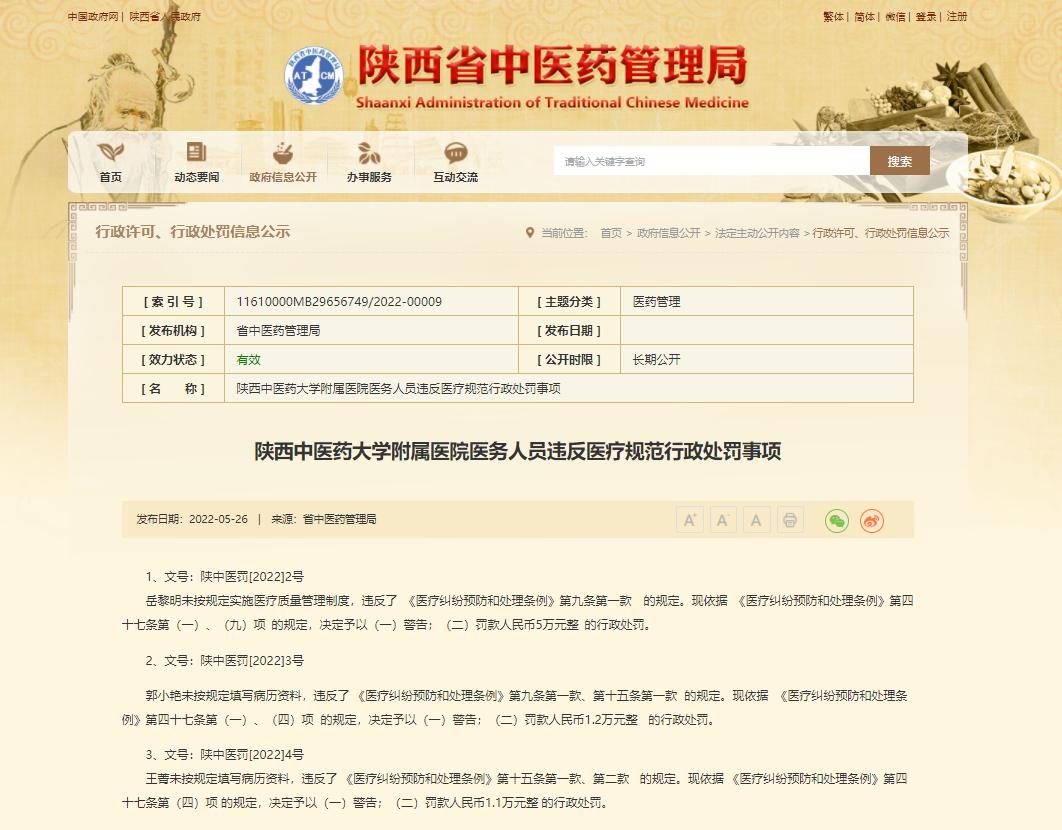The height and width of the screenshot is (830, 1062).
Task: Click breadcrumb 行政许可、行政处罚信息公示 link
Action: tap(880, 233)
